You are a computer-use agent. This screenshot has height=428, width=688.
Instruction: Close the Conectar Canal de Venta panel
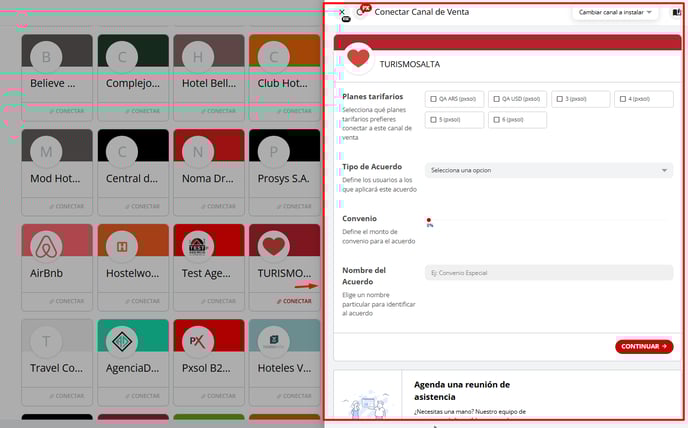pyautogui.click(x=342, y=12)
